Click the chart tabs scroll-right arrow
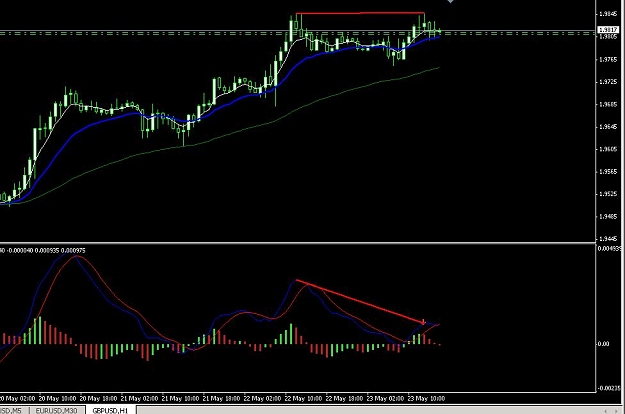Screen dimensions: 625x414 click(618, 410)
